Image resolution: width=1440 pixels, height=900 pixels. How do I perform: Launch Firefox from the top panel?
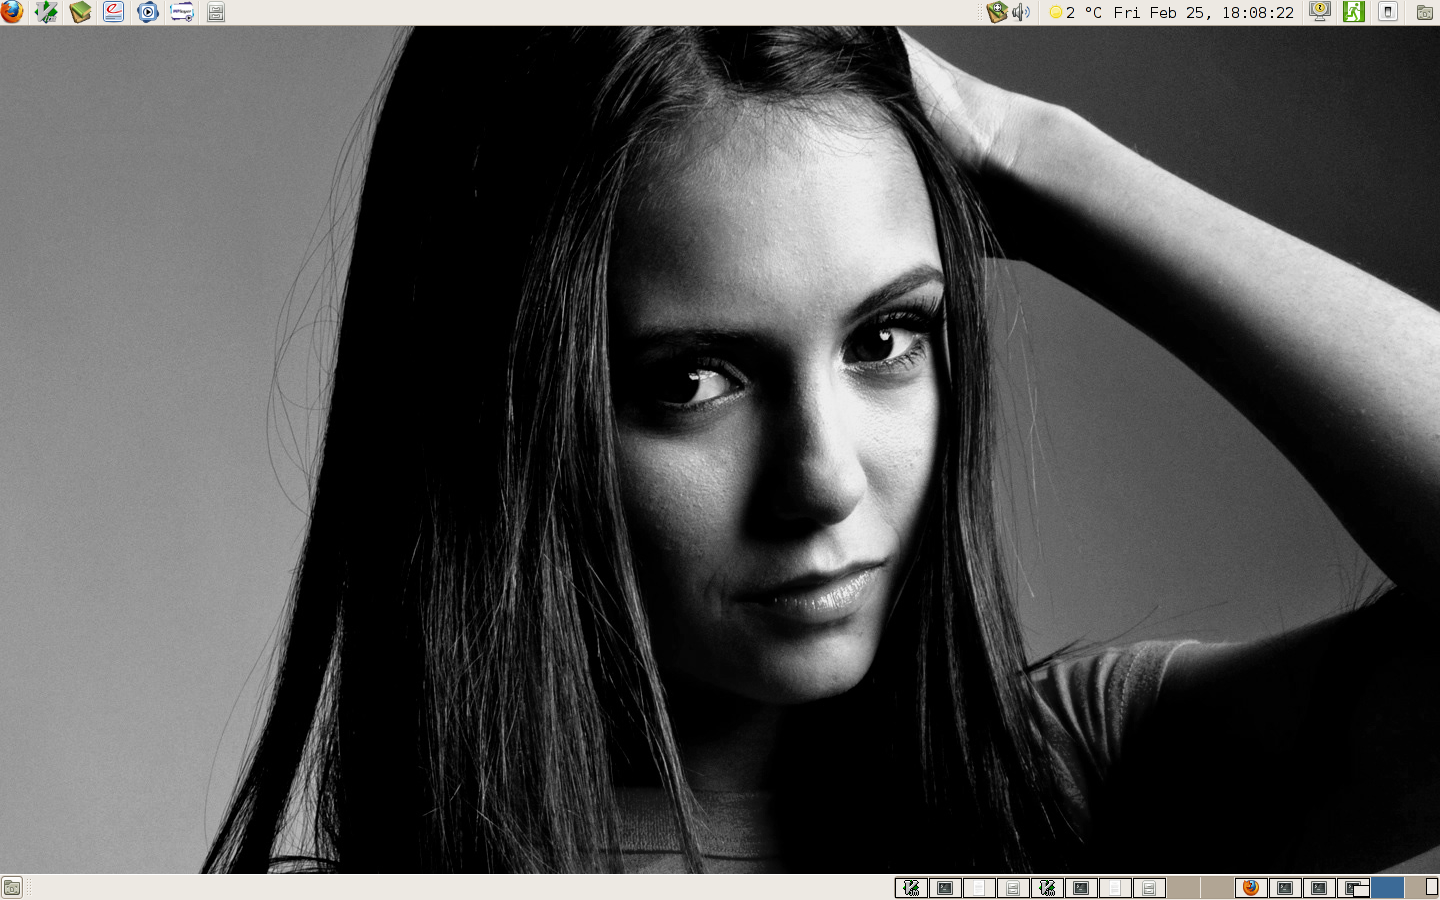[12, 12]
